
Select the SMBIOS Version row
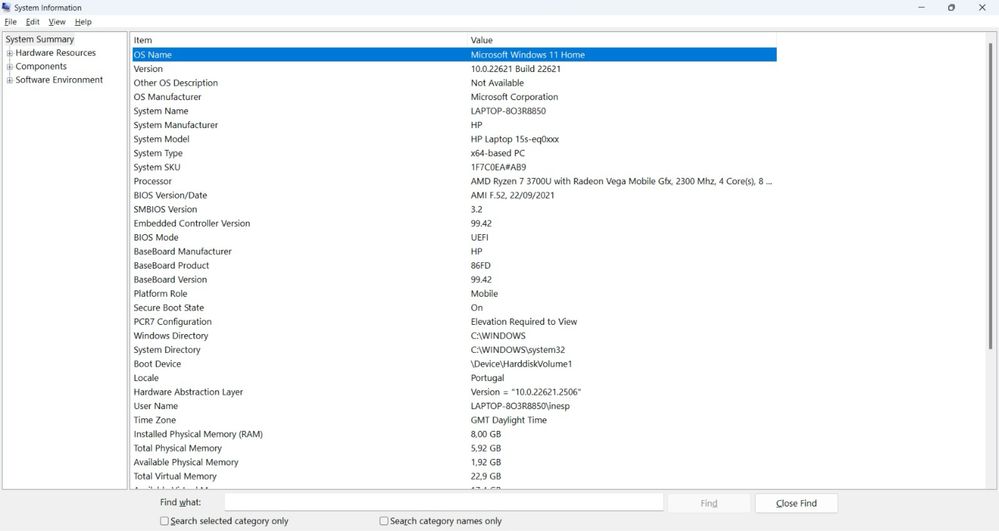point(454,209)
